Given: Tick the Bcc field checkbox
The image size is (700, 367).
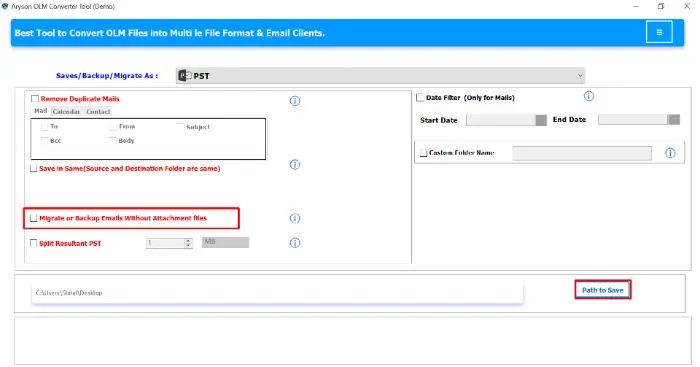Looking at the screenshot, I should tap(44, 141).
